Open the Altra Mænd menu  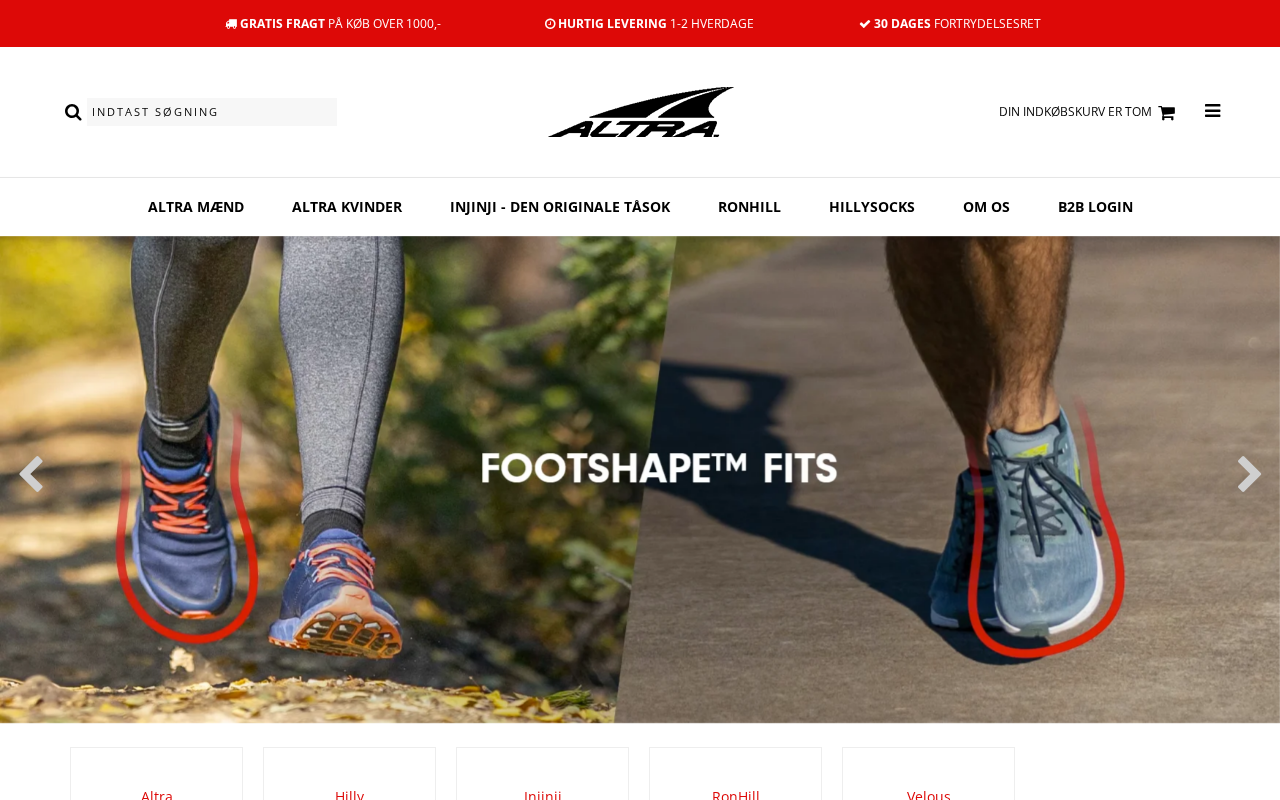[196, 207]
